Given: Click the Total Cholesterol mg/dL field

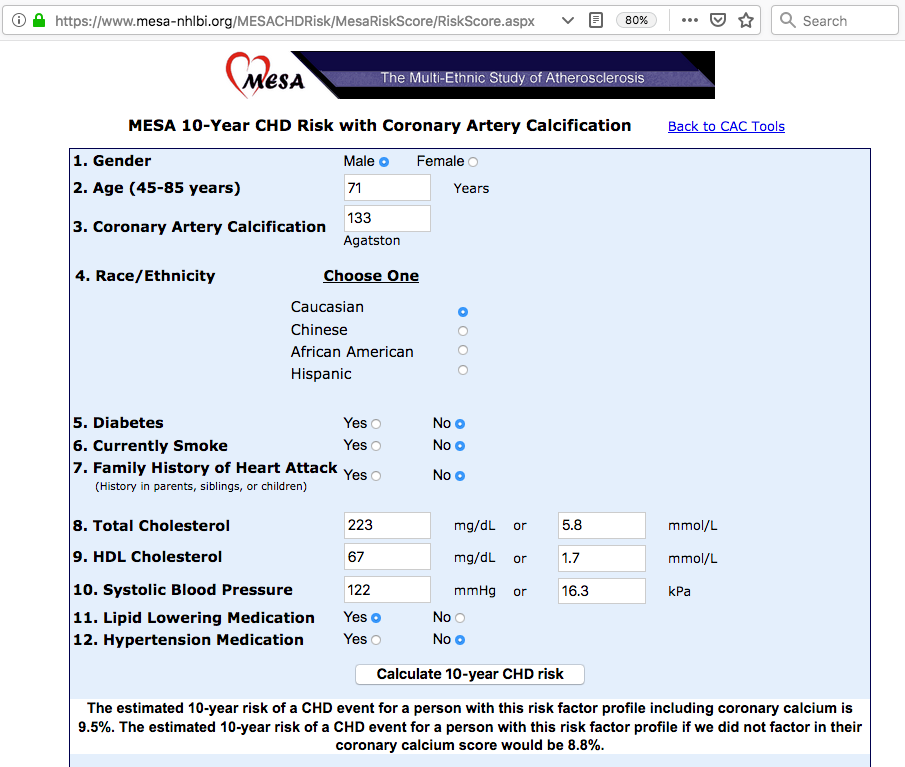Looking at the screenshot, I should click(387, 526).
